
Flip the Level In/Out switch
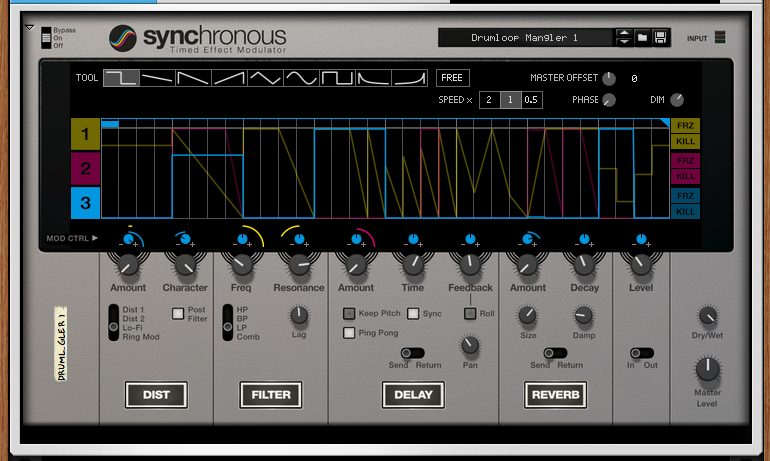(x=642, y=353)
